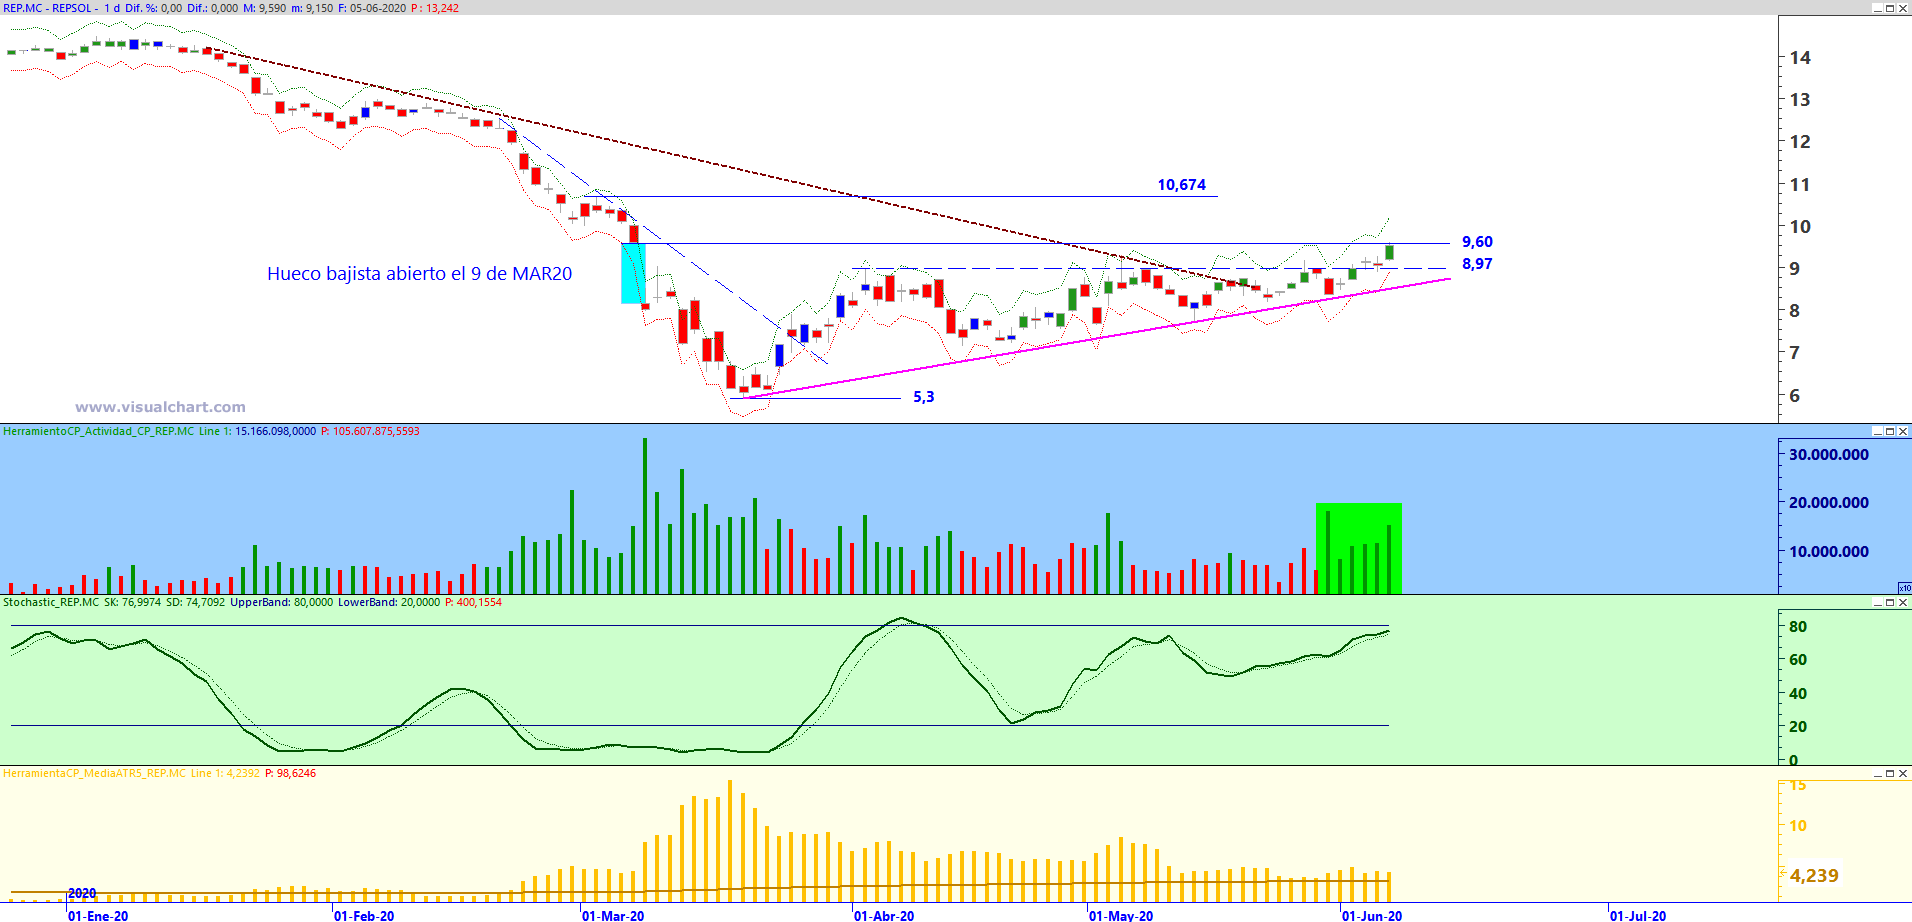This screenshot has height=922, width=1912.
Task: Maximize the REPSOL price chart pane
Action: (x=1890, y=8)
